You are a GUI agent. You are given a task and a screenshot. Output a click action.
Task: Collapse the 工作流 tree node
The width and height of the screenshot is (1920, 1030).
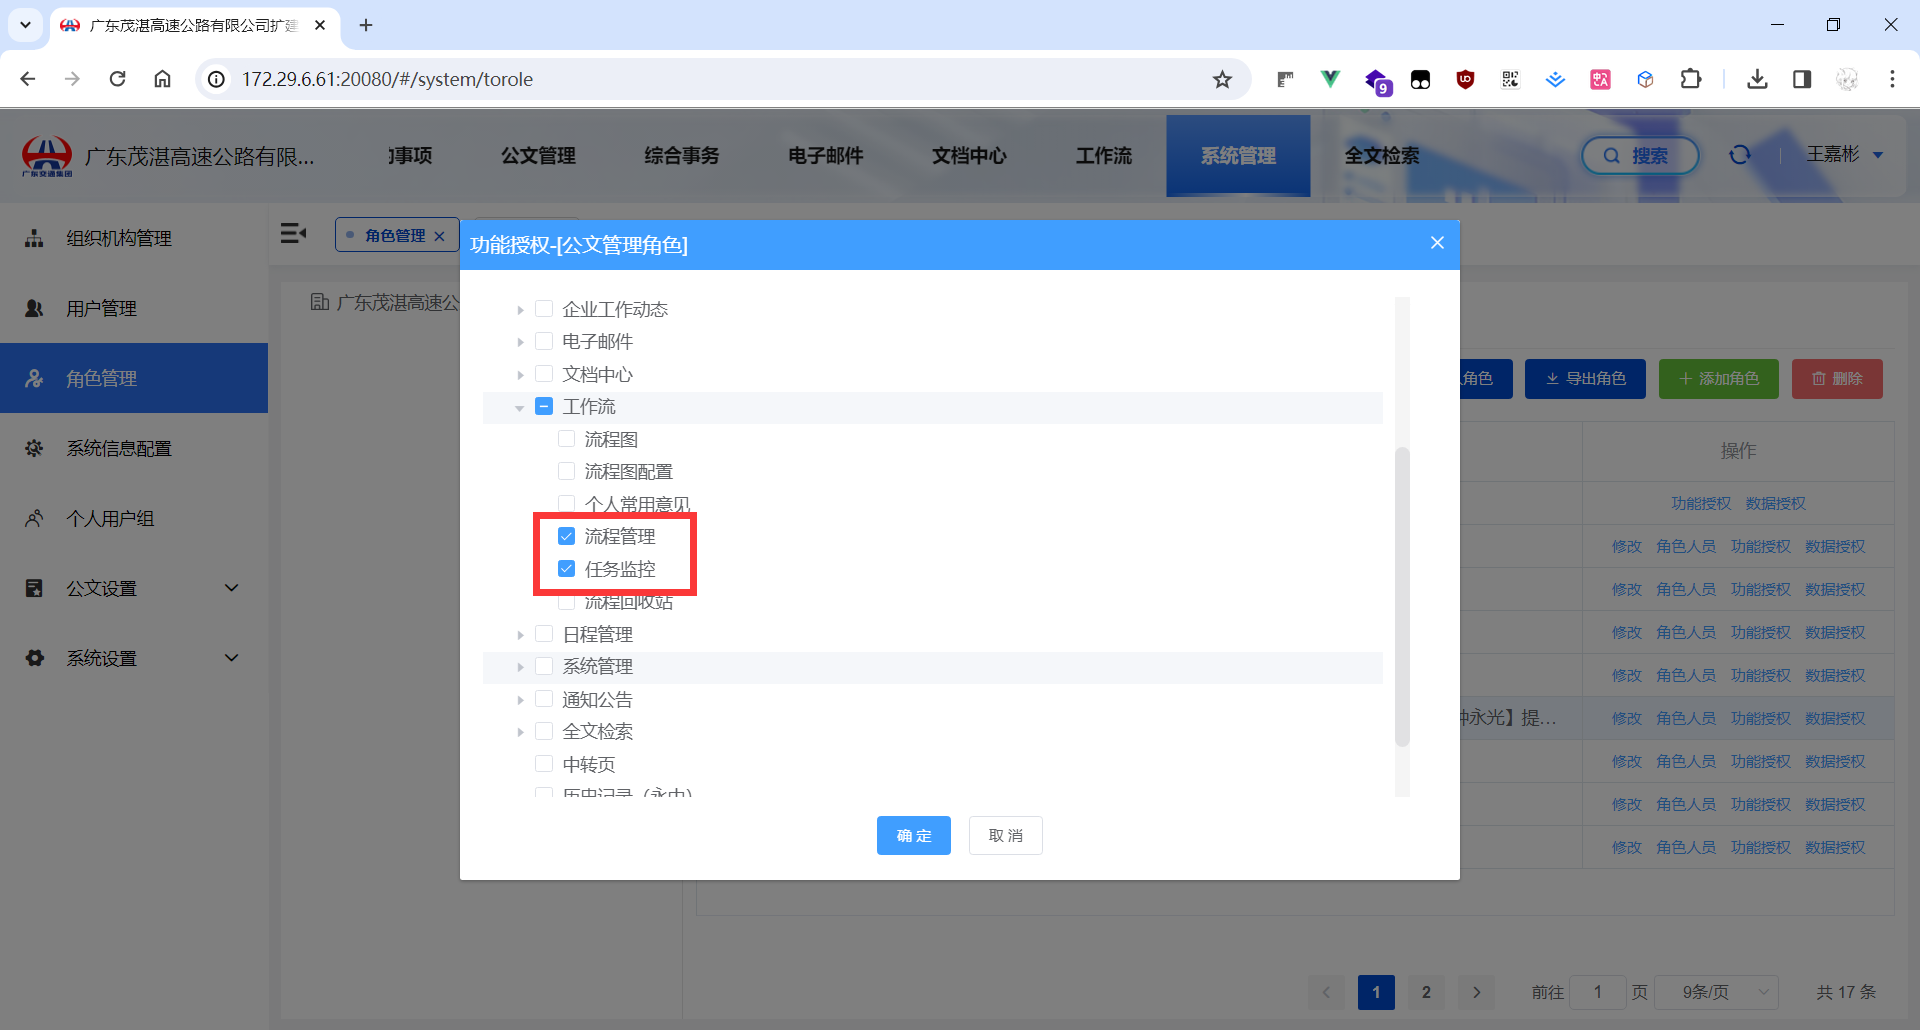pos(520,407)
